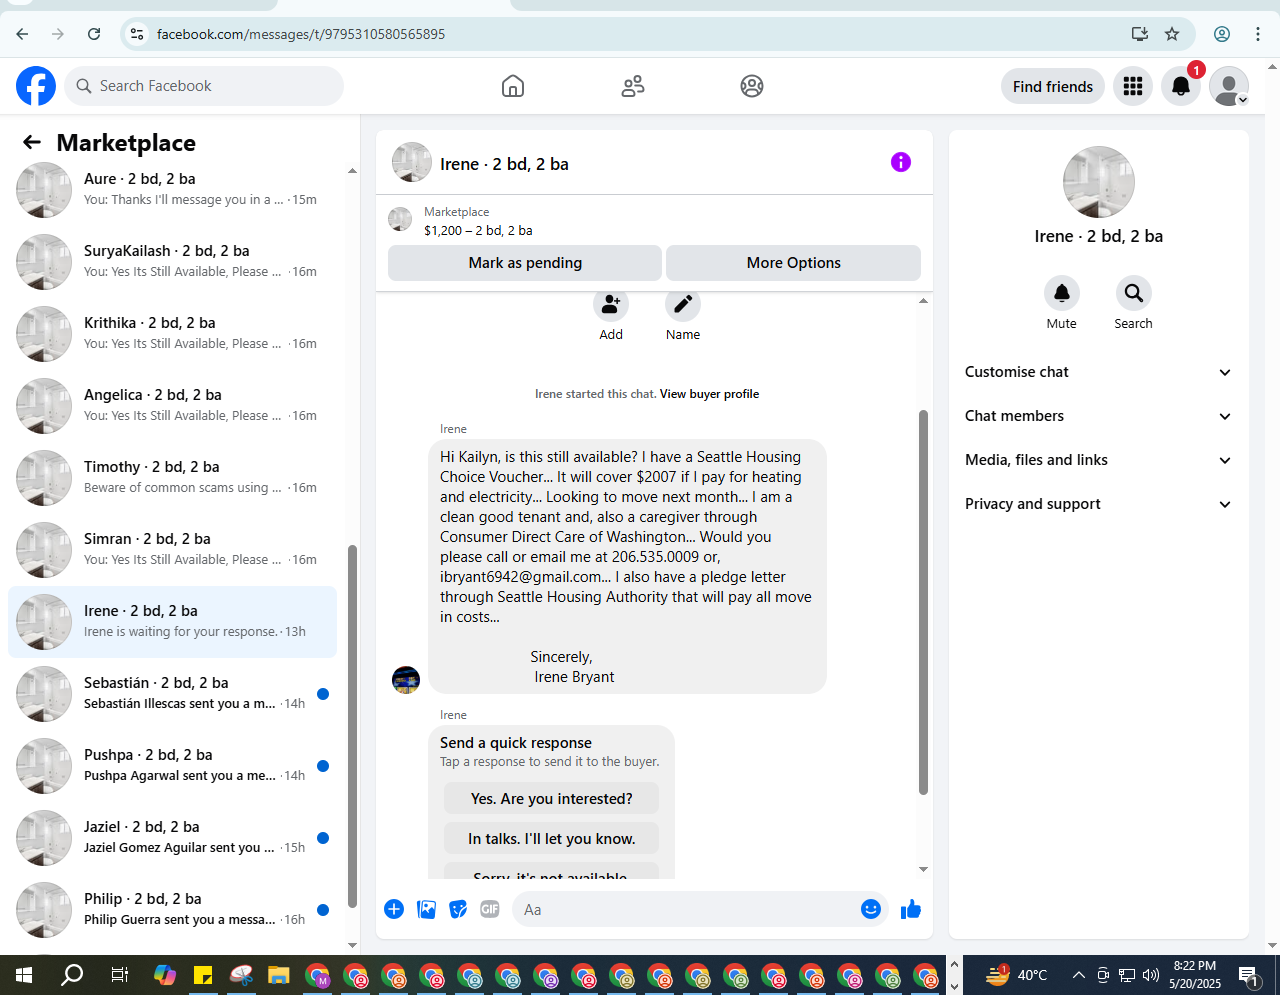Open the Home icon in the top nav
Screen dimensions: 1280x995
(513, 86)
